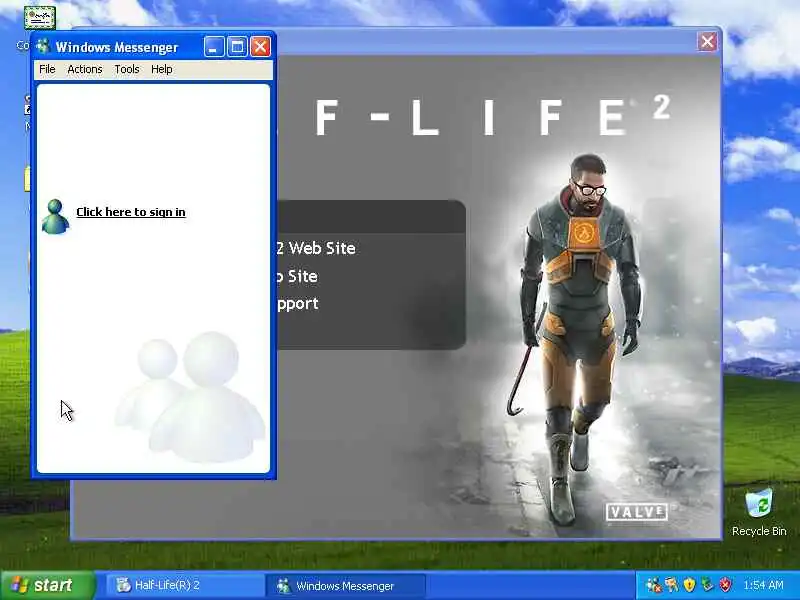Viewport: 800px width, 600px height.
Task: Select the desktop icon above the Messenger window
Action: coord(39,18)
